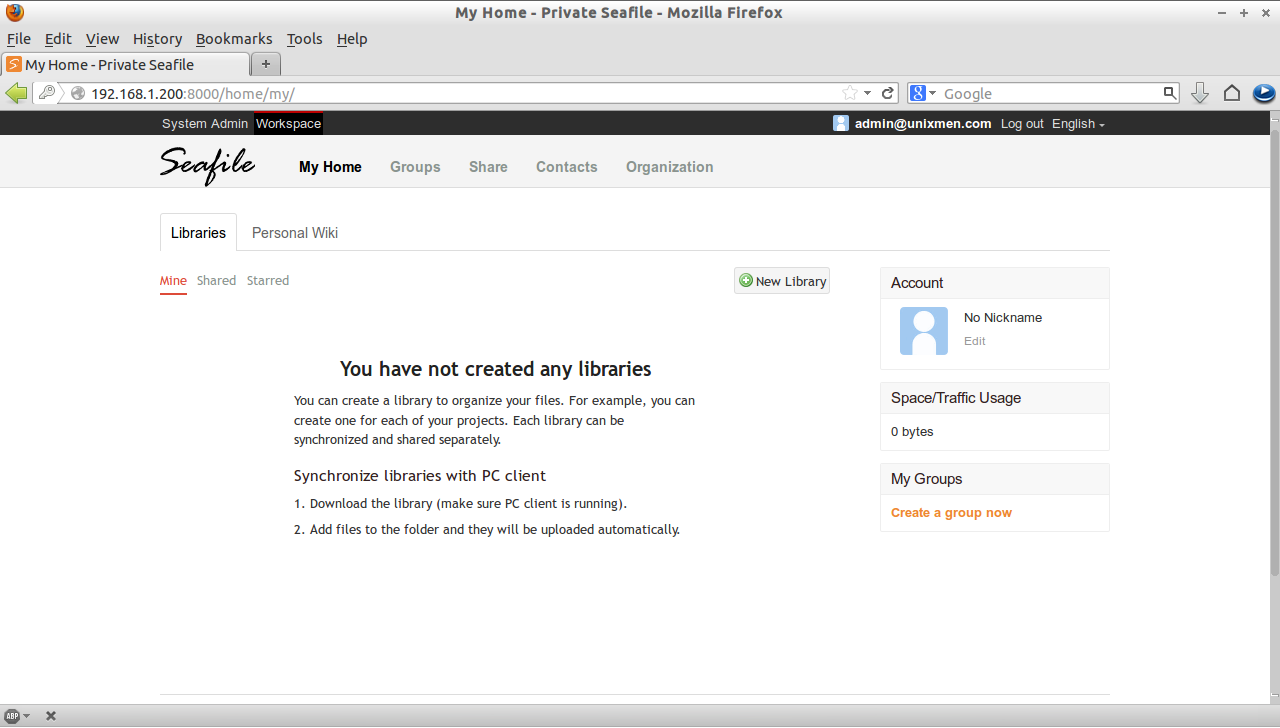Open the History menu

157,39
